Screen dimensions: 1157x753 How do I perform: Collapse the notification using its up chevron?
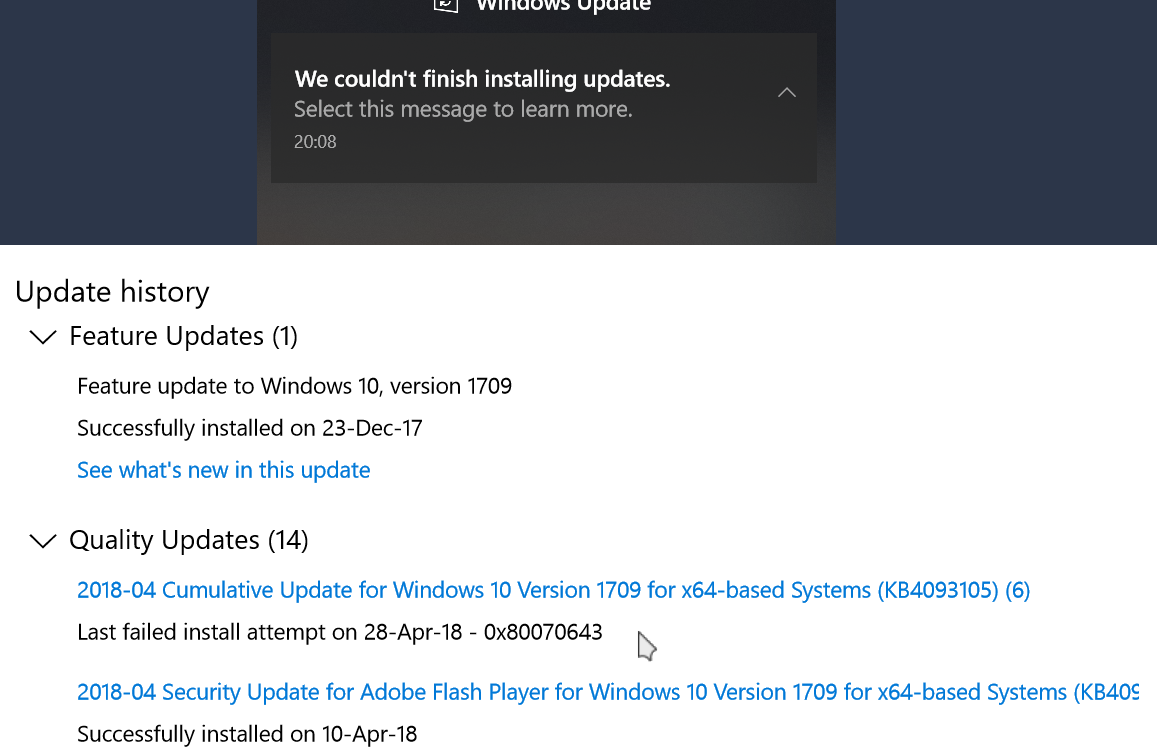[787, 92]
